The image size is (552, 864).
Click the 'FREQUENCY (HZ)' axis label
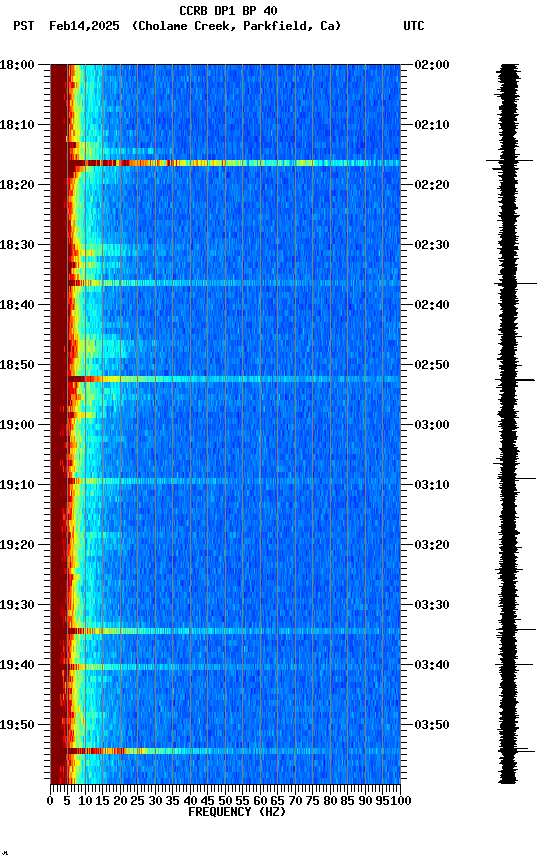[237, 812]
